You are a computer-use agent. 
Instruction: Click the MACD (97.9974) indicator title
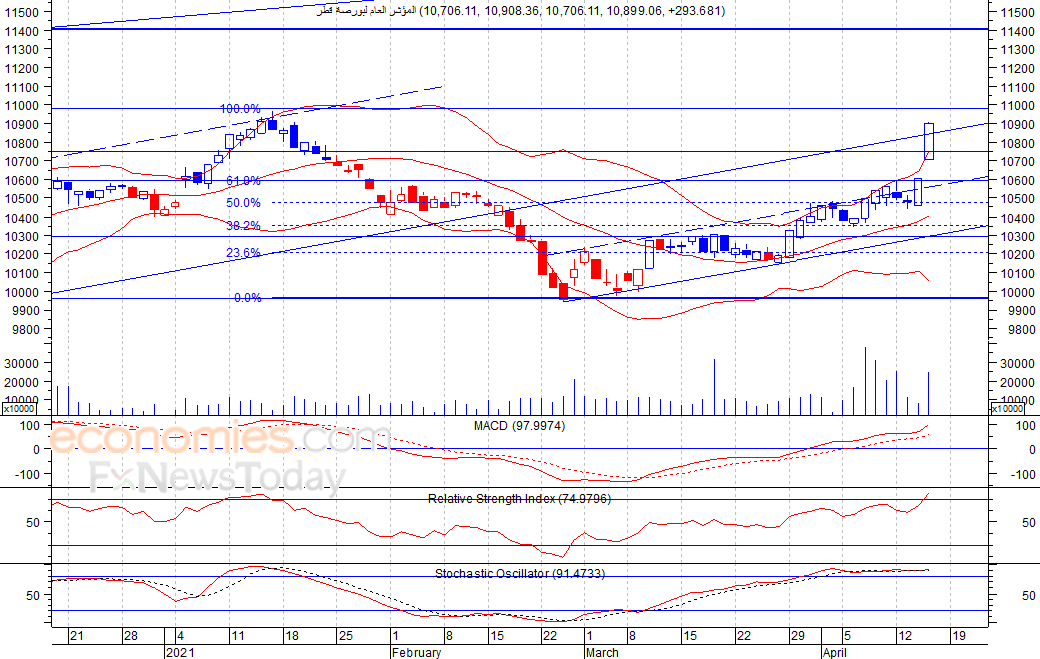tap(519, 426)
